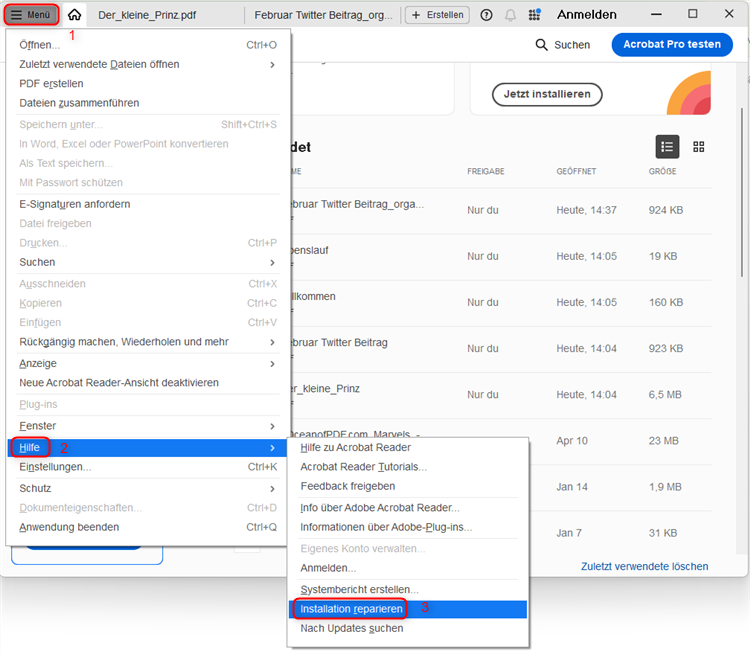Click the Suchen magnifier search icon
Image resolution: width=750 pixels, height=654 pixels.
tap(542, 45)
